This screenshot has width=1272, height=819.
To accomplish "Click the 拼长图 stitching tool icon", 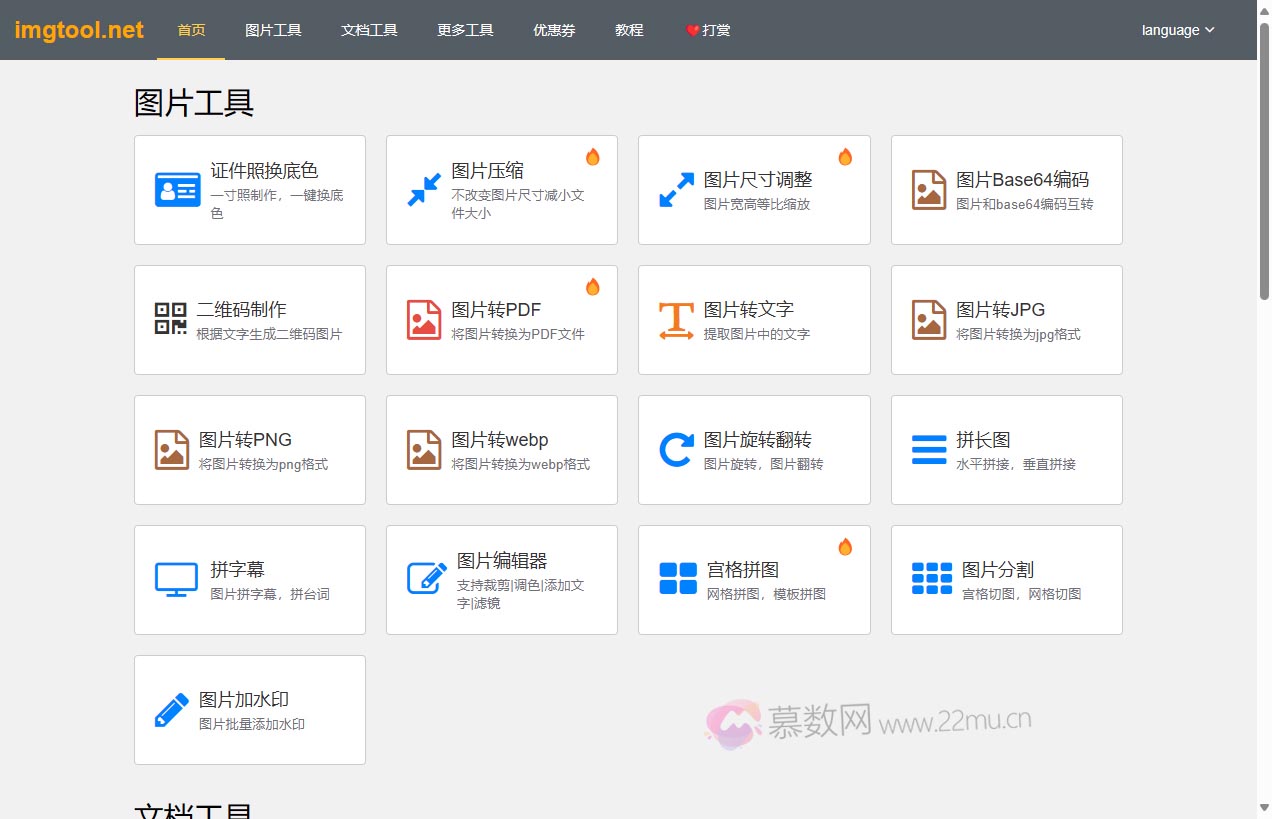I will (x=929, y=449).
